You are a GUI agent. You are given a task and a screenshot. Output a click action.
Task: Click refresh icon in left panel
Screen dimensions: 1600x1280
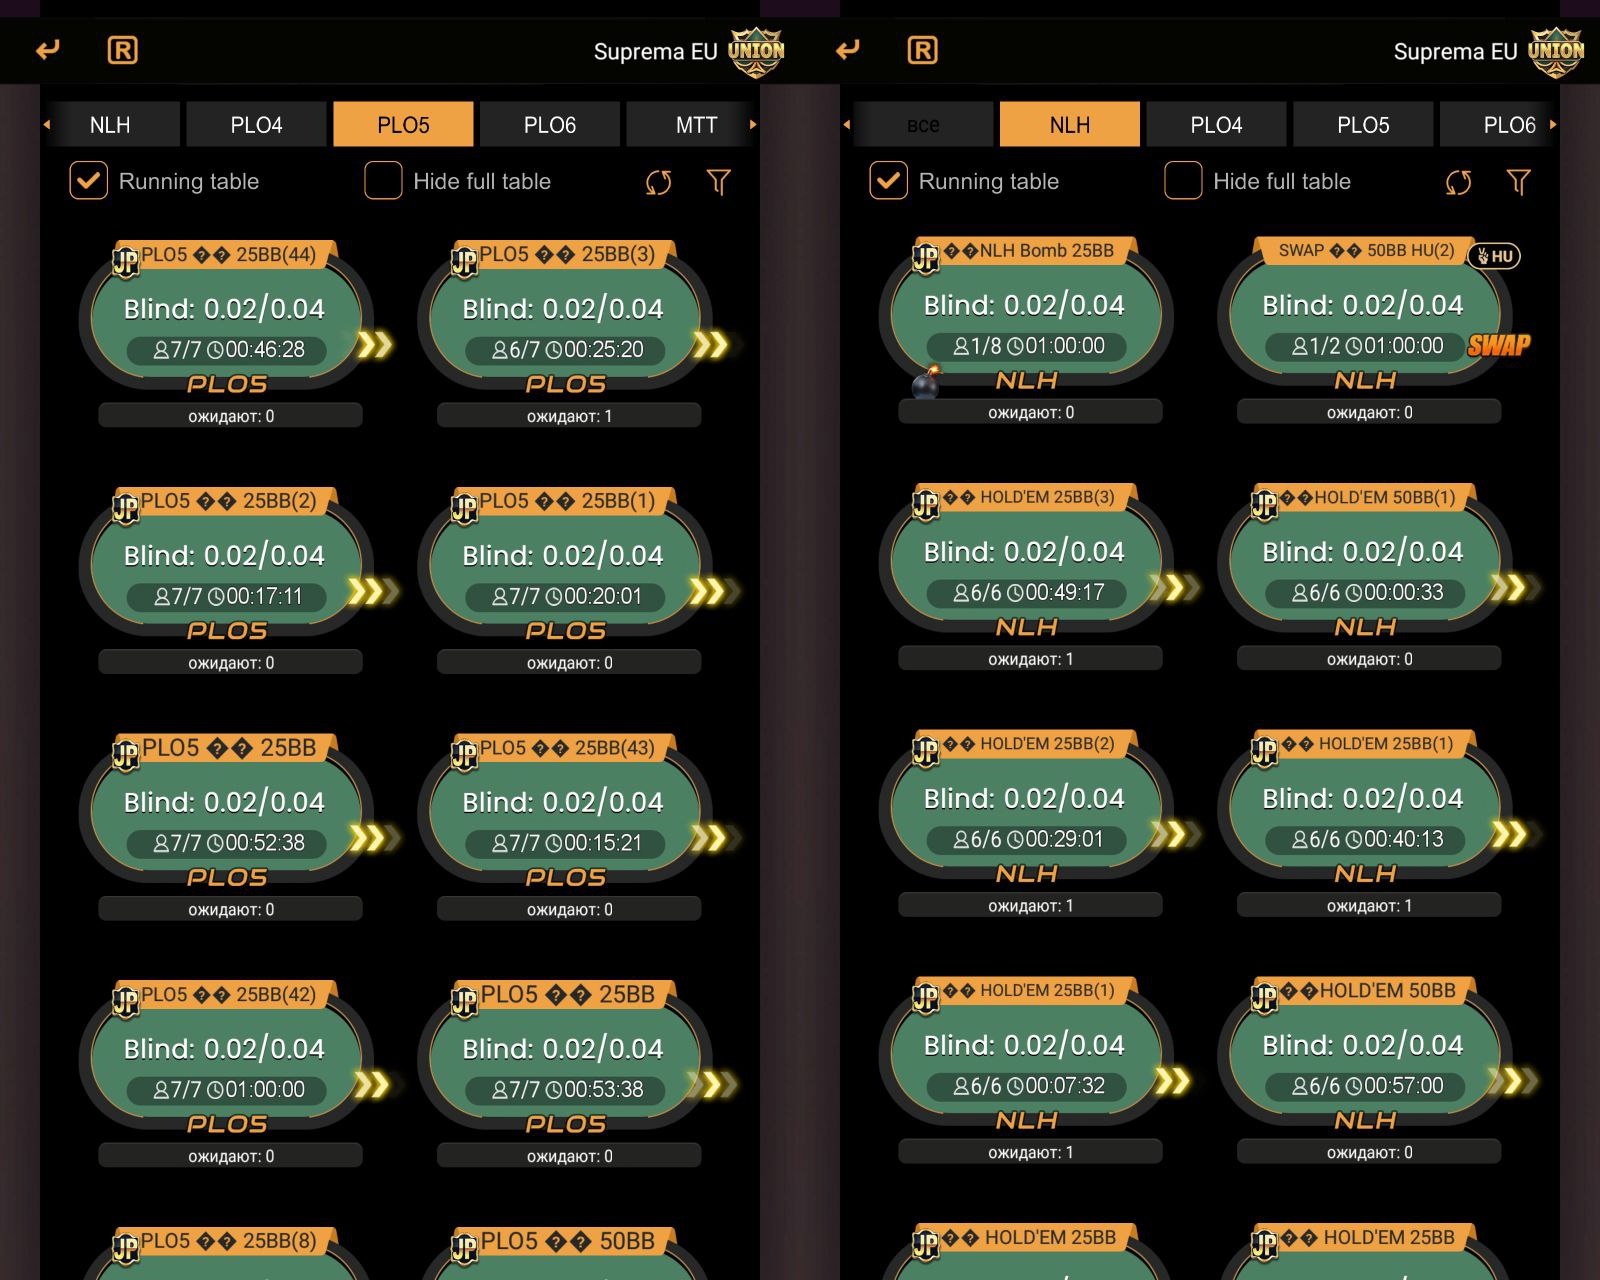(658, 182)
